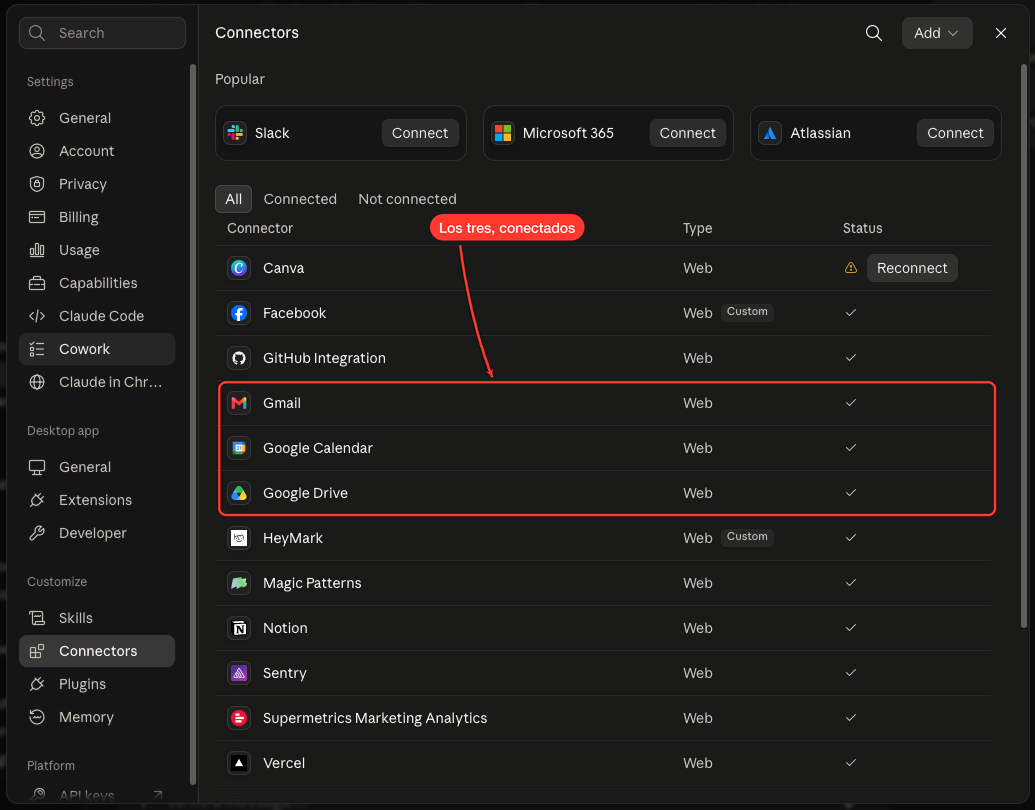Connect the Atlassian connector
Image resolution: width=1035 pixels, height=810 pixels.
955,133
